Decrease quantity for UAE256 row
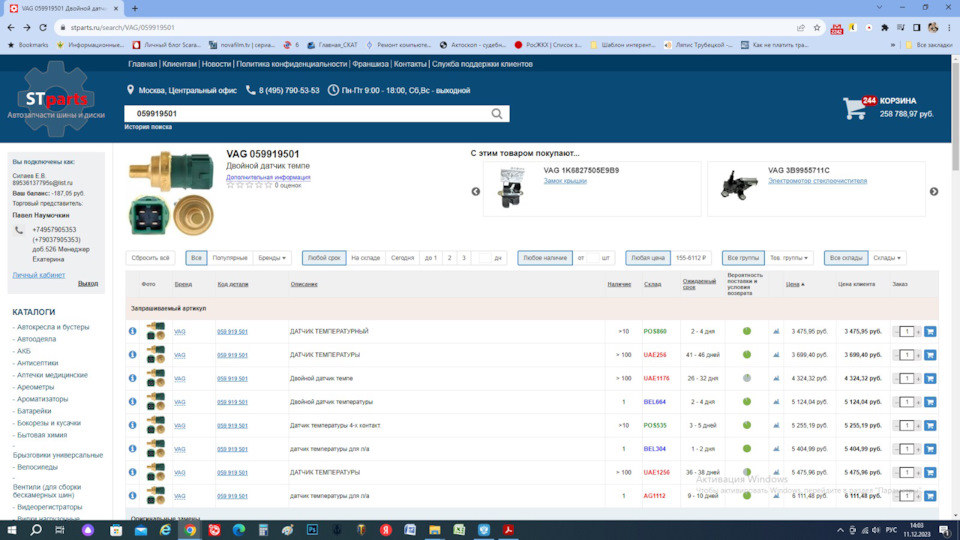Screen dimensions: 960x540 (x=896, y=354)
